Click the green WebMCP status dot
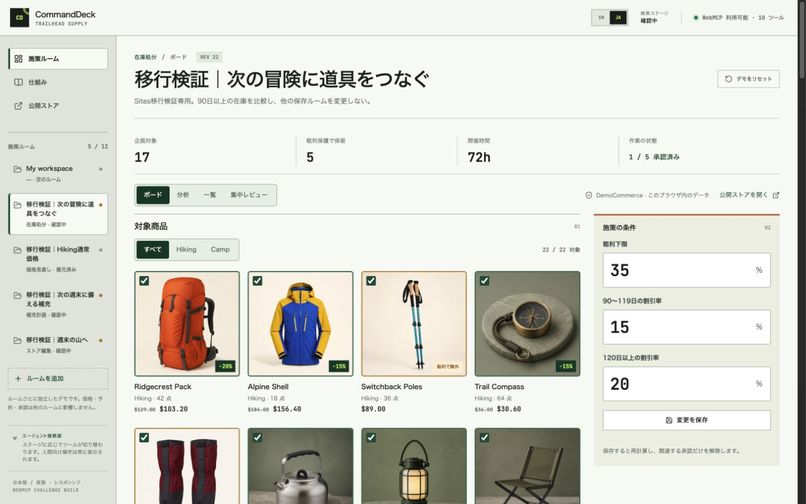806x504 pixels. (696, 17)
